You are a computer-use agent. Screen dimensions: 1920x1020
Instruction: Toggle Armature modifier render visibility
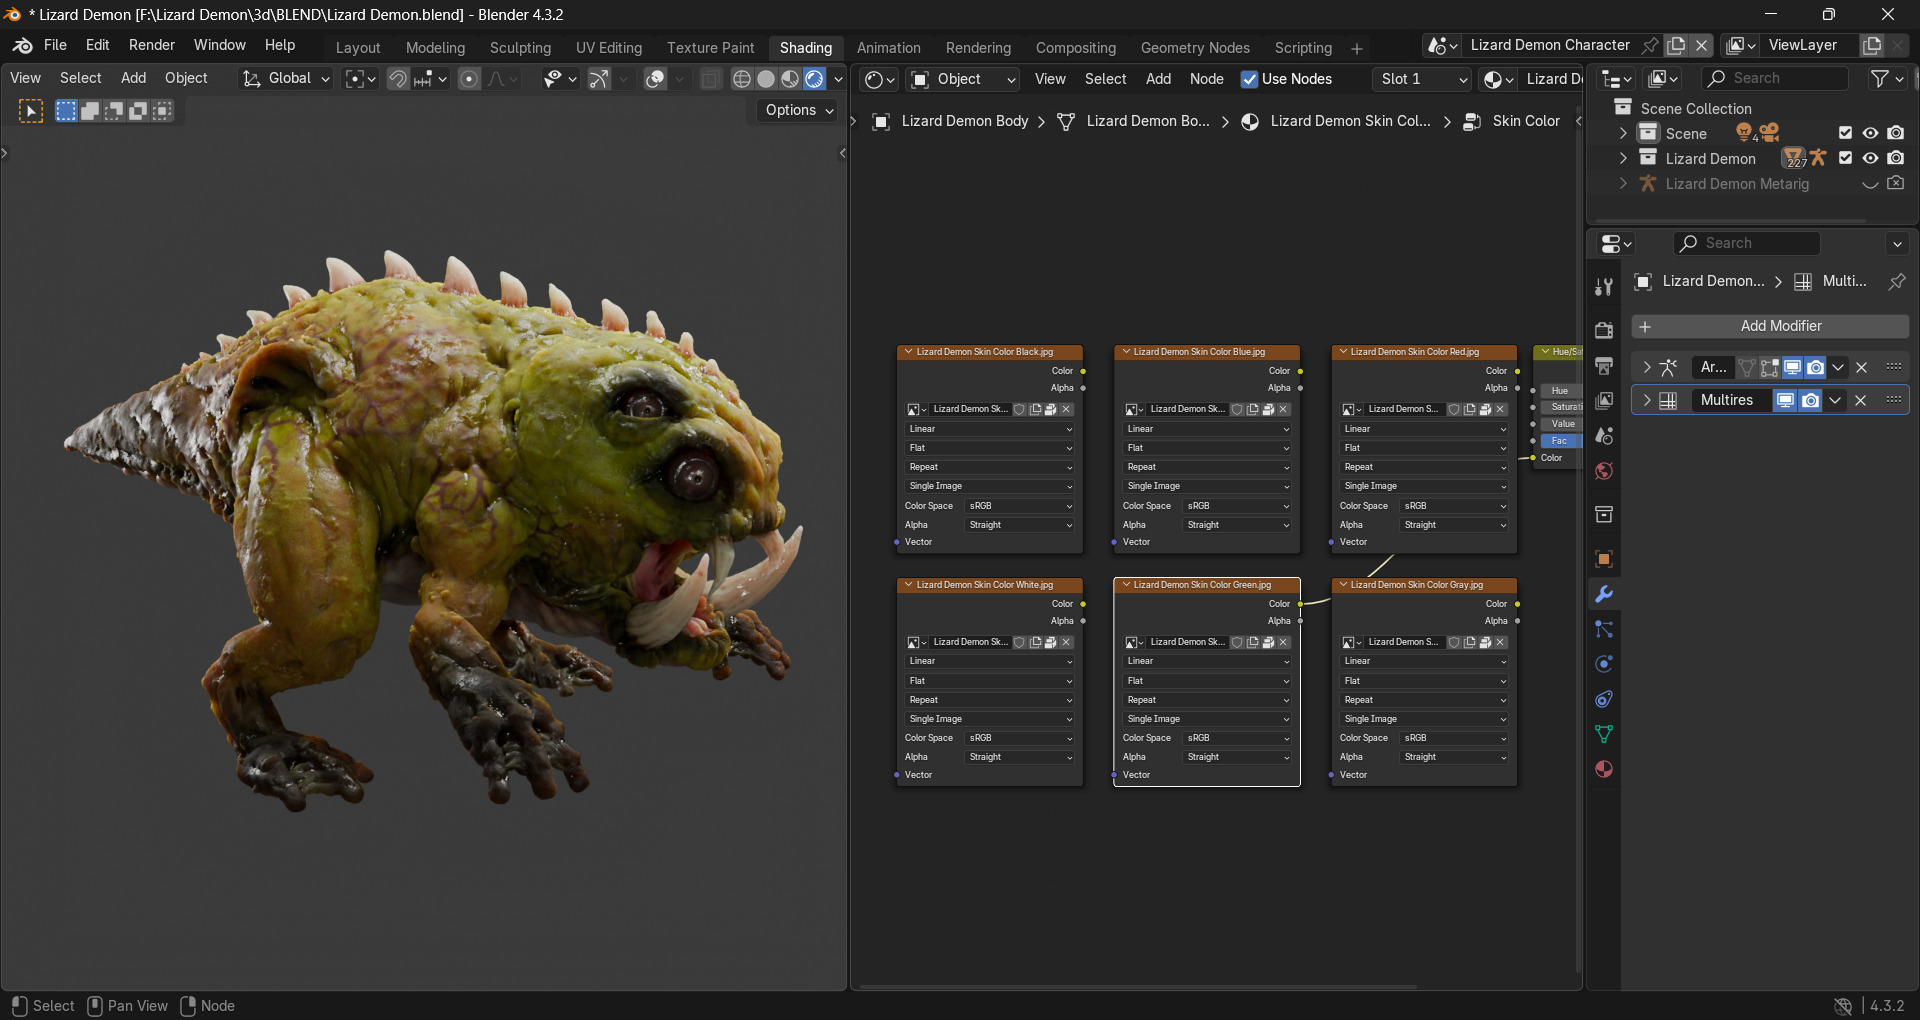click(1815, 367)
